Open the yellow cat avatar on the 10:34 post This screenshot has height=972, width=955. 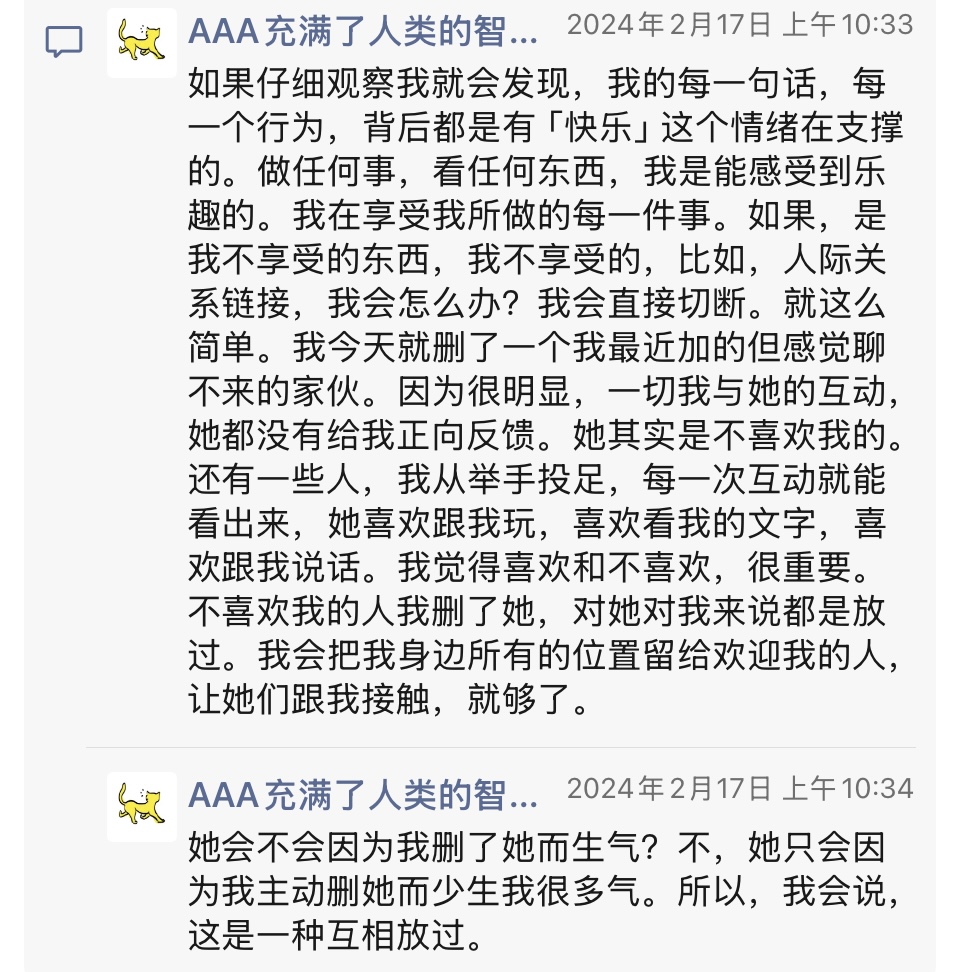(141, 805)
